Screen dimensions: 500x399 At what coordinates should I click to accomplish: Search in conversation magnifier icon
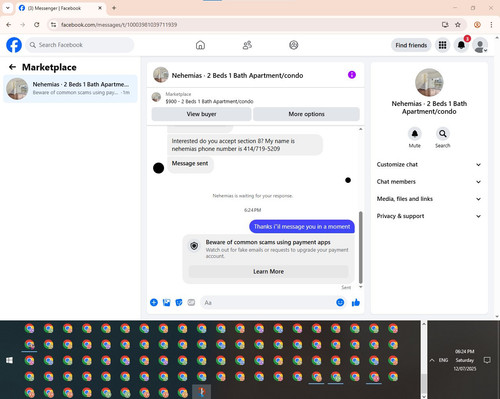(x=443, y=134)
